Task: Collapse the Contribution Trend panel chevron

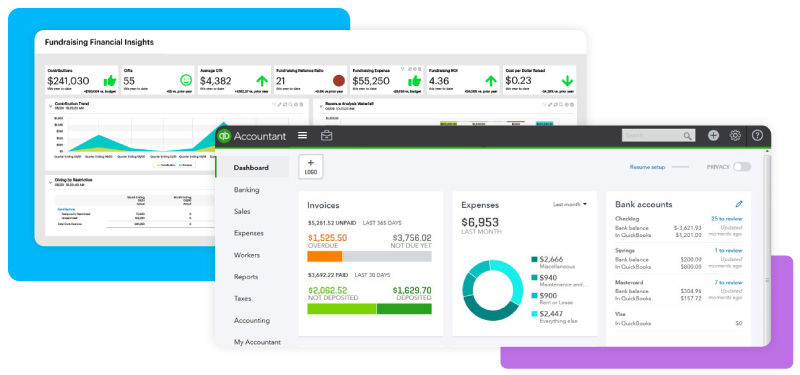Action: pyautogui.click(x=51, y=106)
